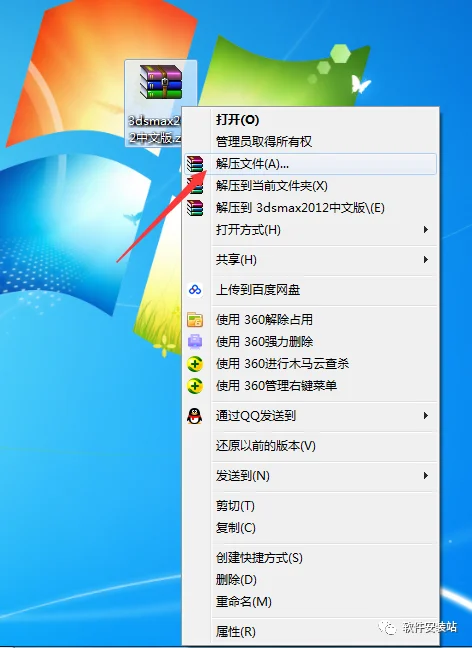Select 使用 360进行木马云查杀
472x648 pixels.
[x=310, y=364]
